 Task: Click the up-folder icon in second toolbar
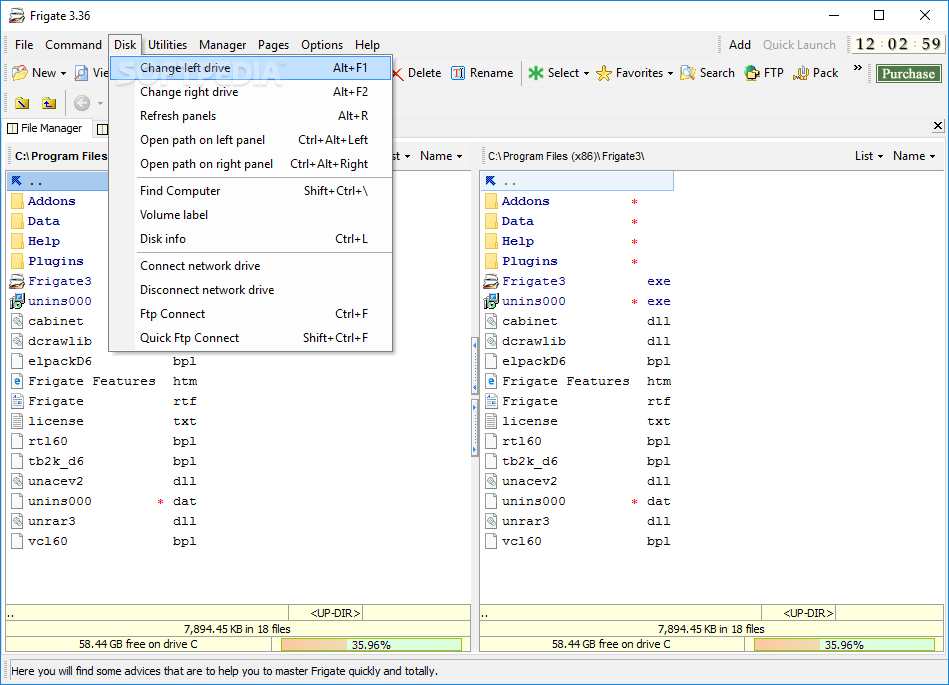coord(49,103)
